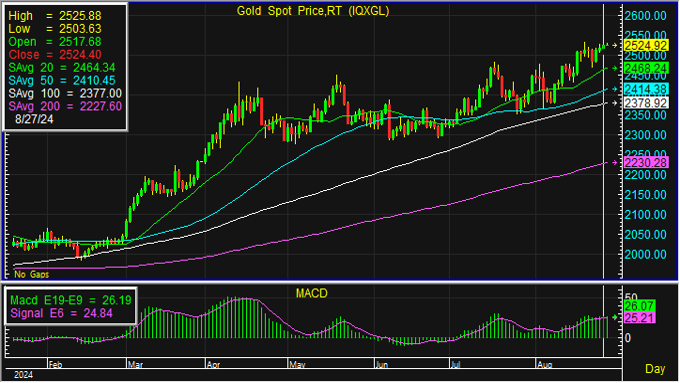Click the 2300.00 price axis label
The height and width of the screenshot is (383, 680).
pos(645,135)
